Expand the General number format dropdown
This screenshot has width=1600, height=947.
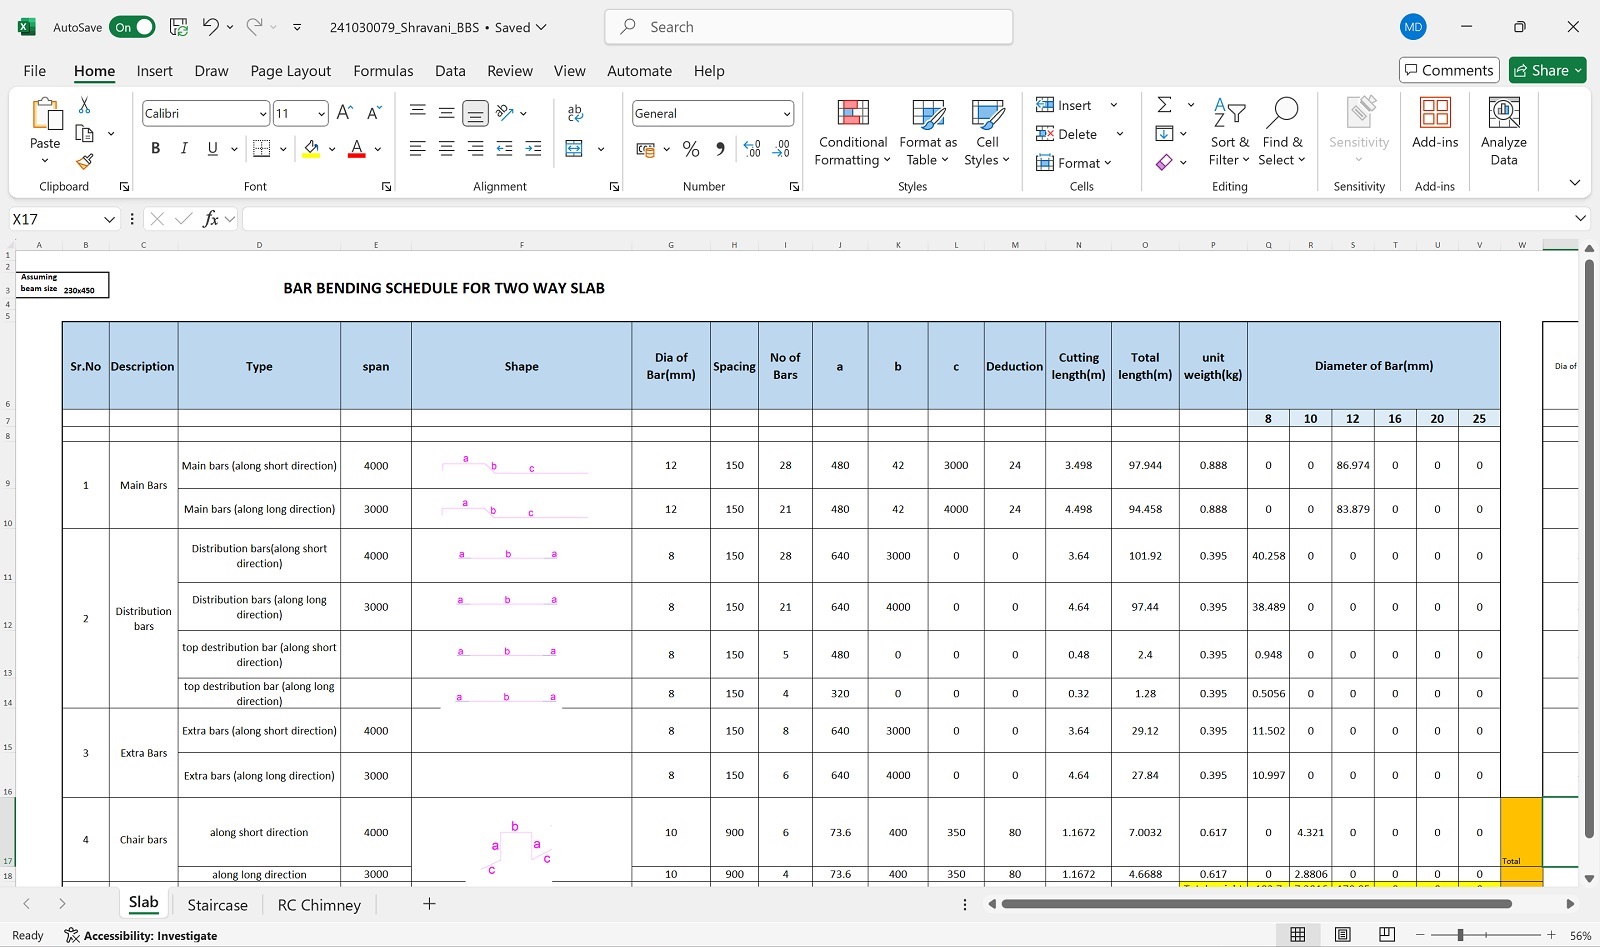pos(787,114)
